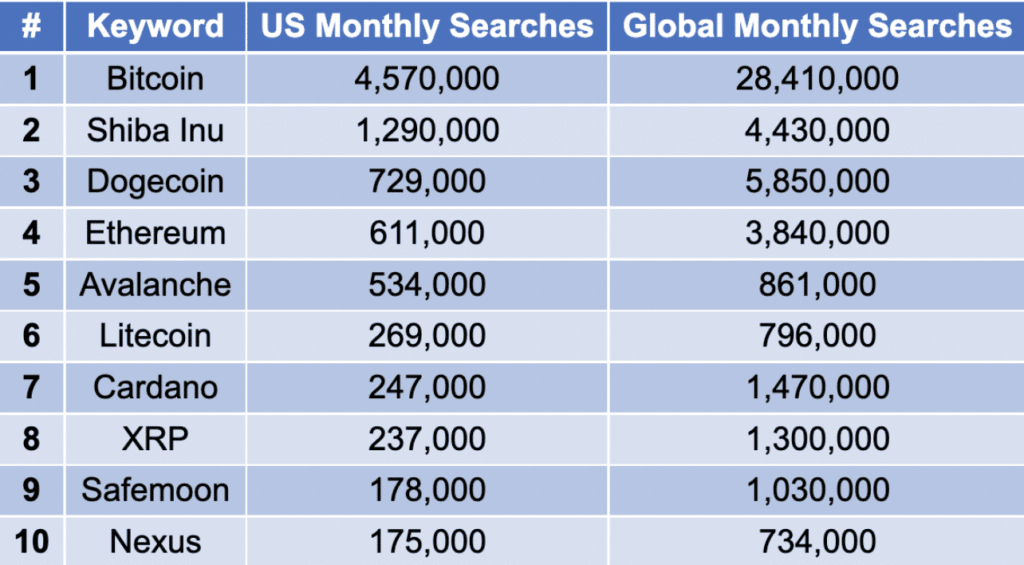Click rank number 10 cell
1024x565 pixels.
(x=31, y=542)
